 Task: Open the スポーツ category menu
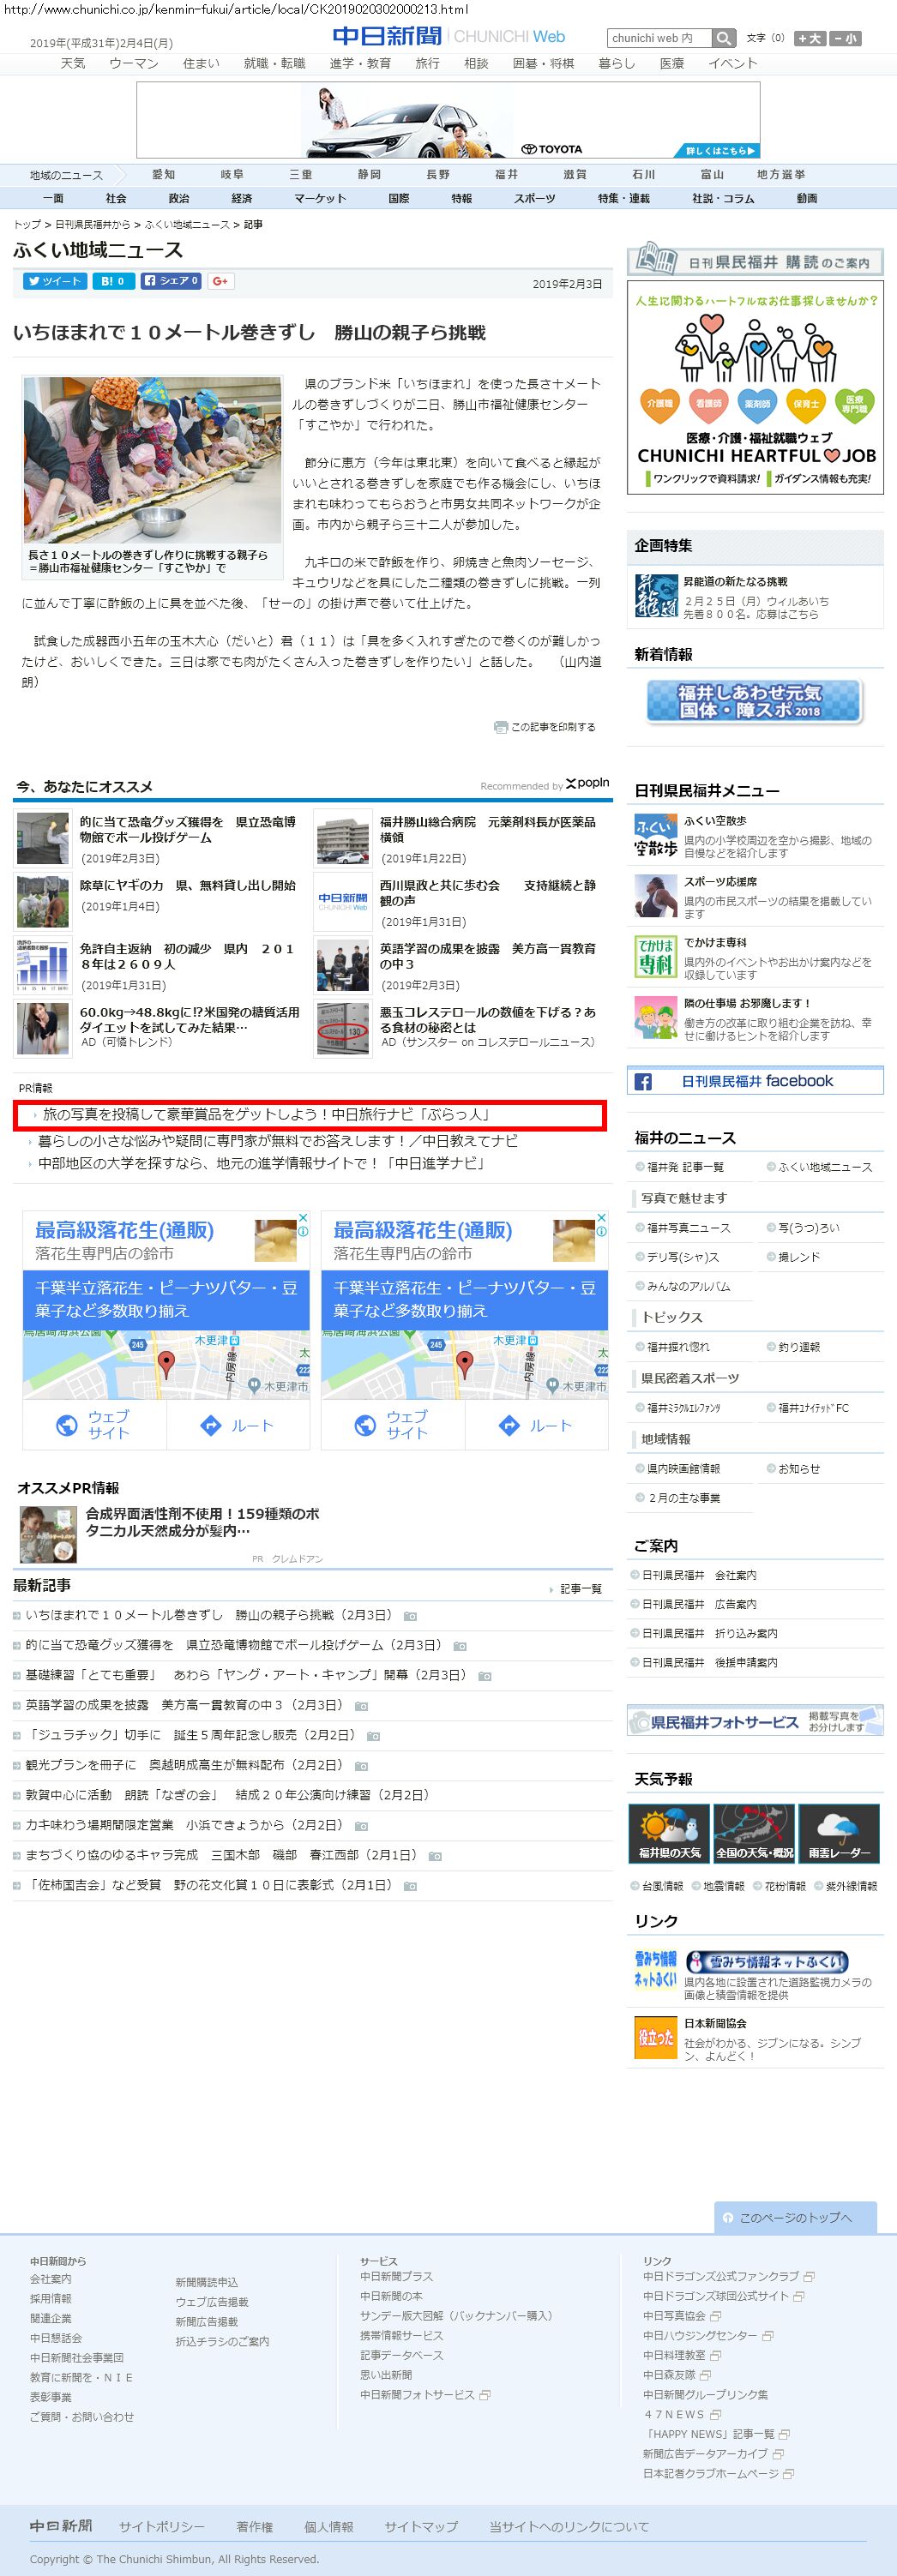point(534,198)
